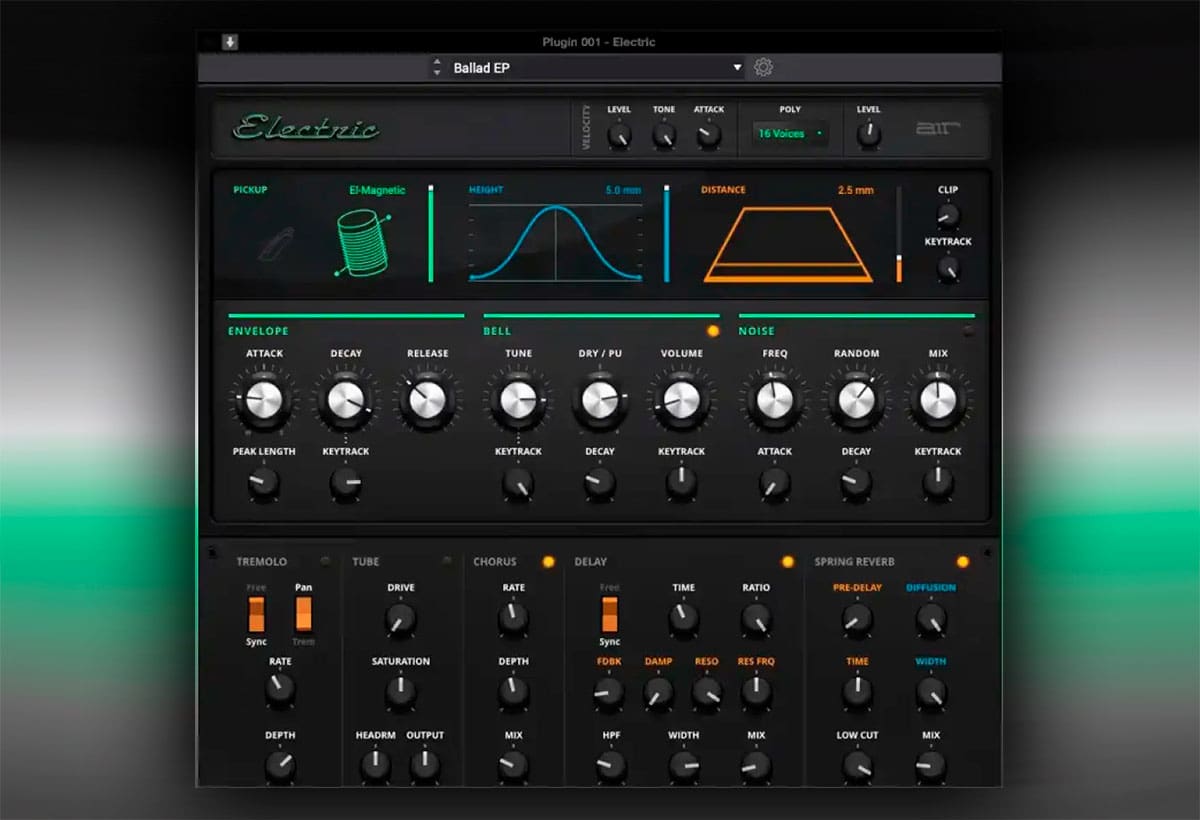1200x820 pixels.
Task: Toggle the Bell section power LED
Action: (713, 331)
